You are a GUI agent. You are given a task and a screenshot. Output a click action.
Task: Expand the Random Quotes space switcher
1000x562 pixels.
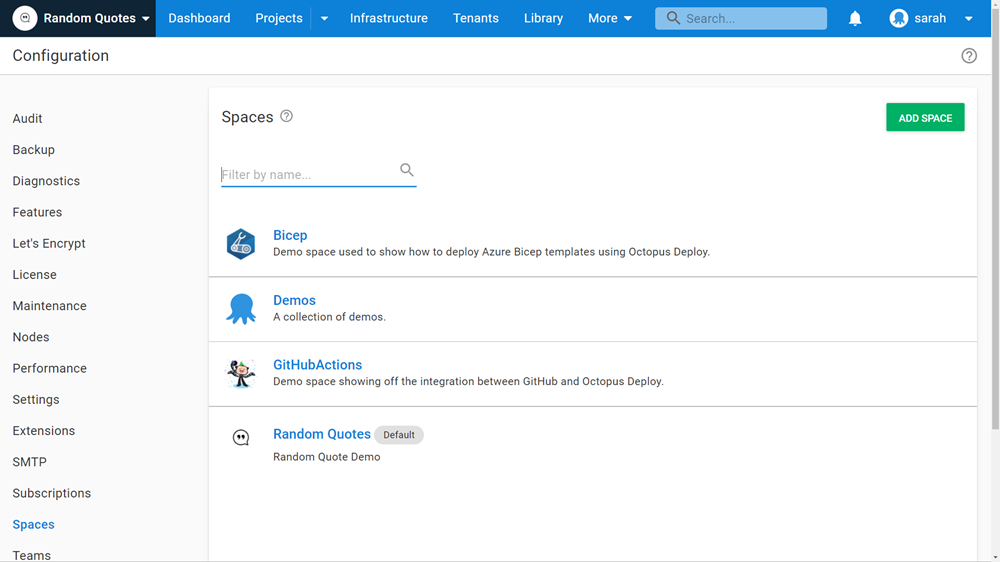[145, 18]
